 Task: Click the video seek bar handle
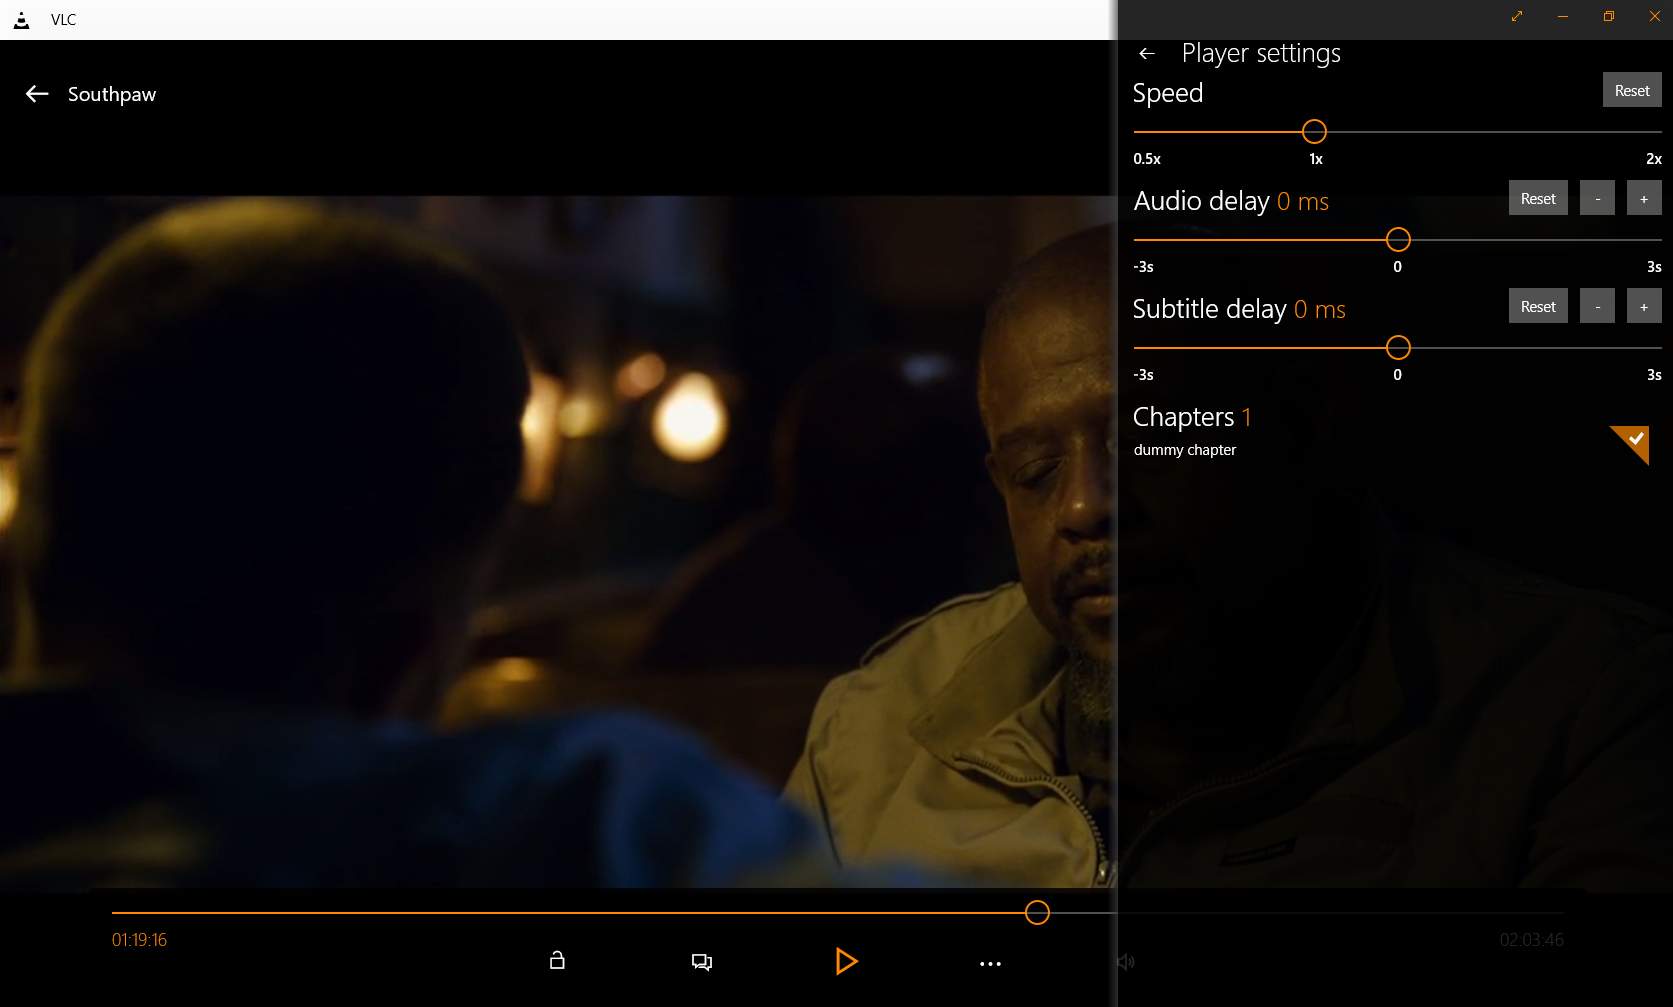click(x=1037, y=913)
